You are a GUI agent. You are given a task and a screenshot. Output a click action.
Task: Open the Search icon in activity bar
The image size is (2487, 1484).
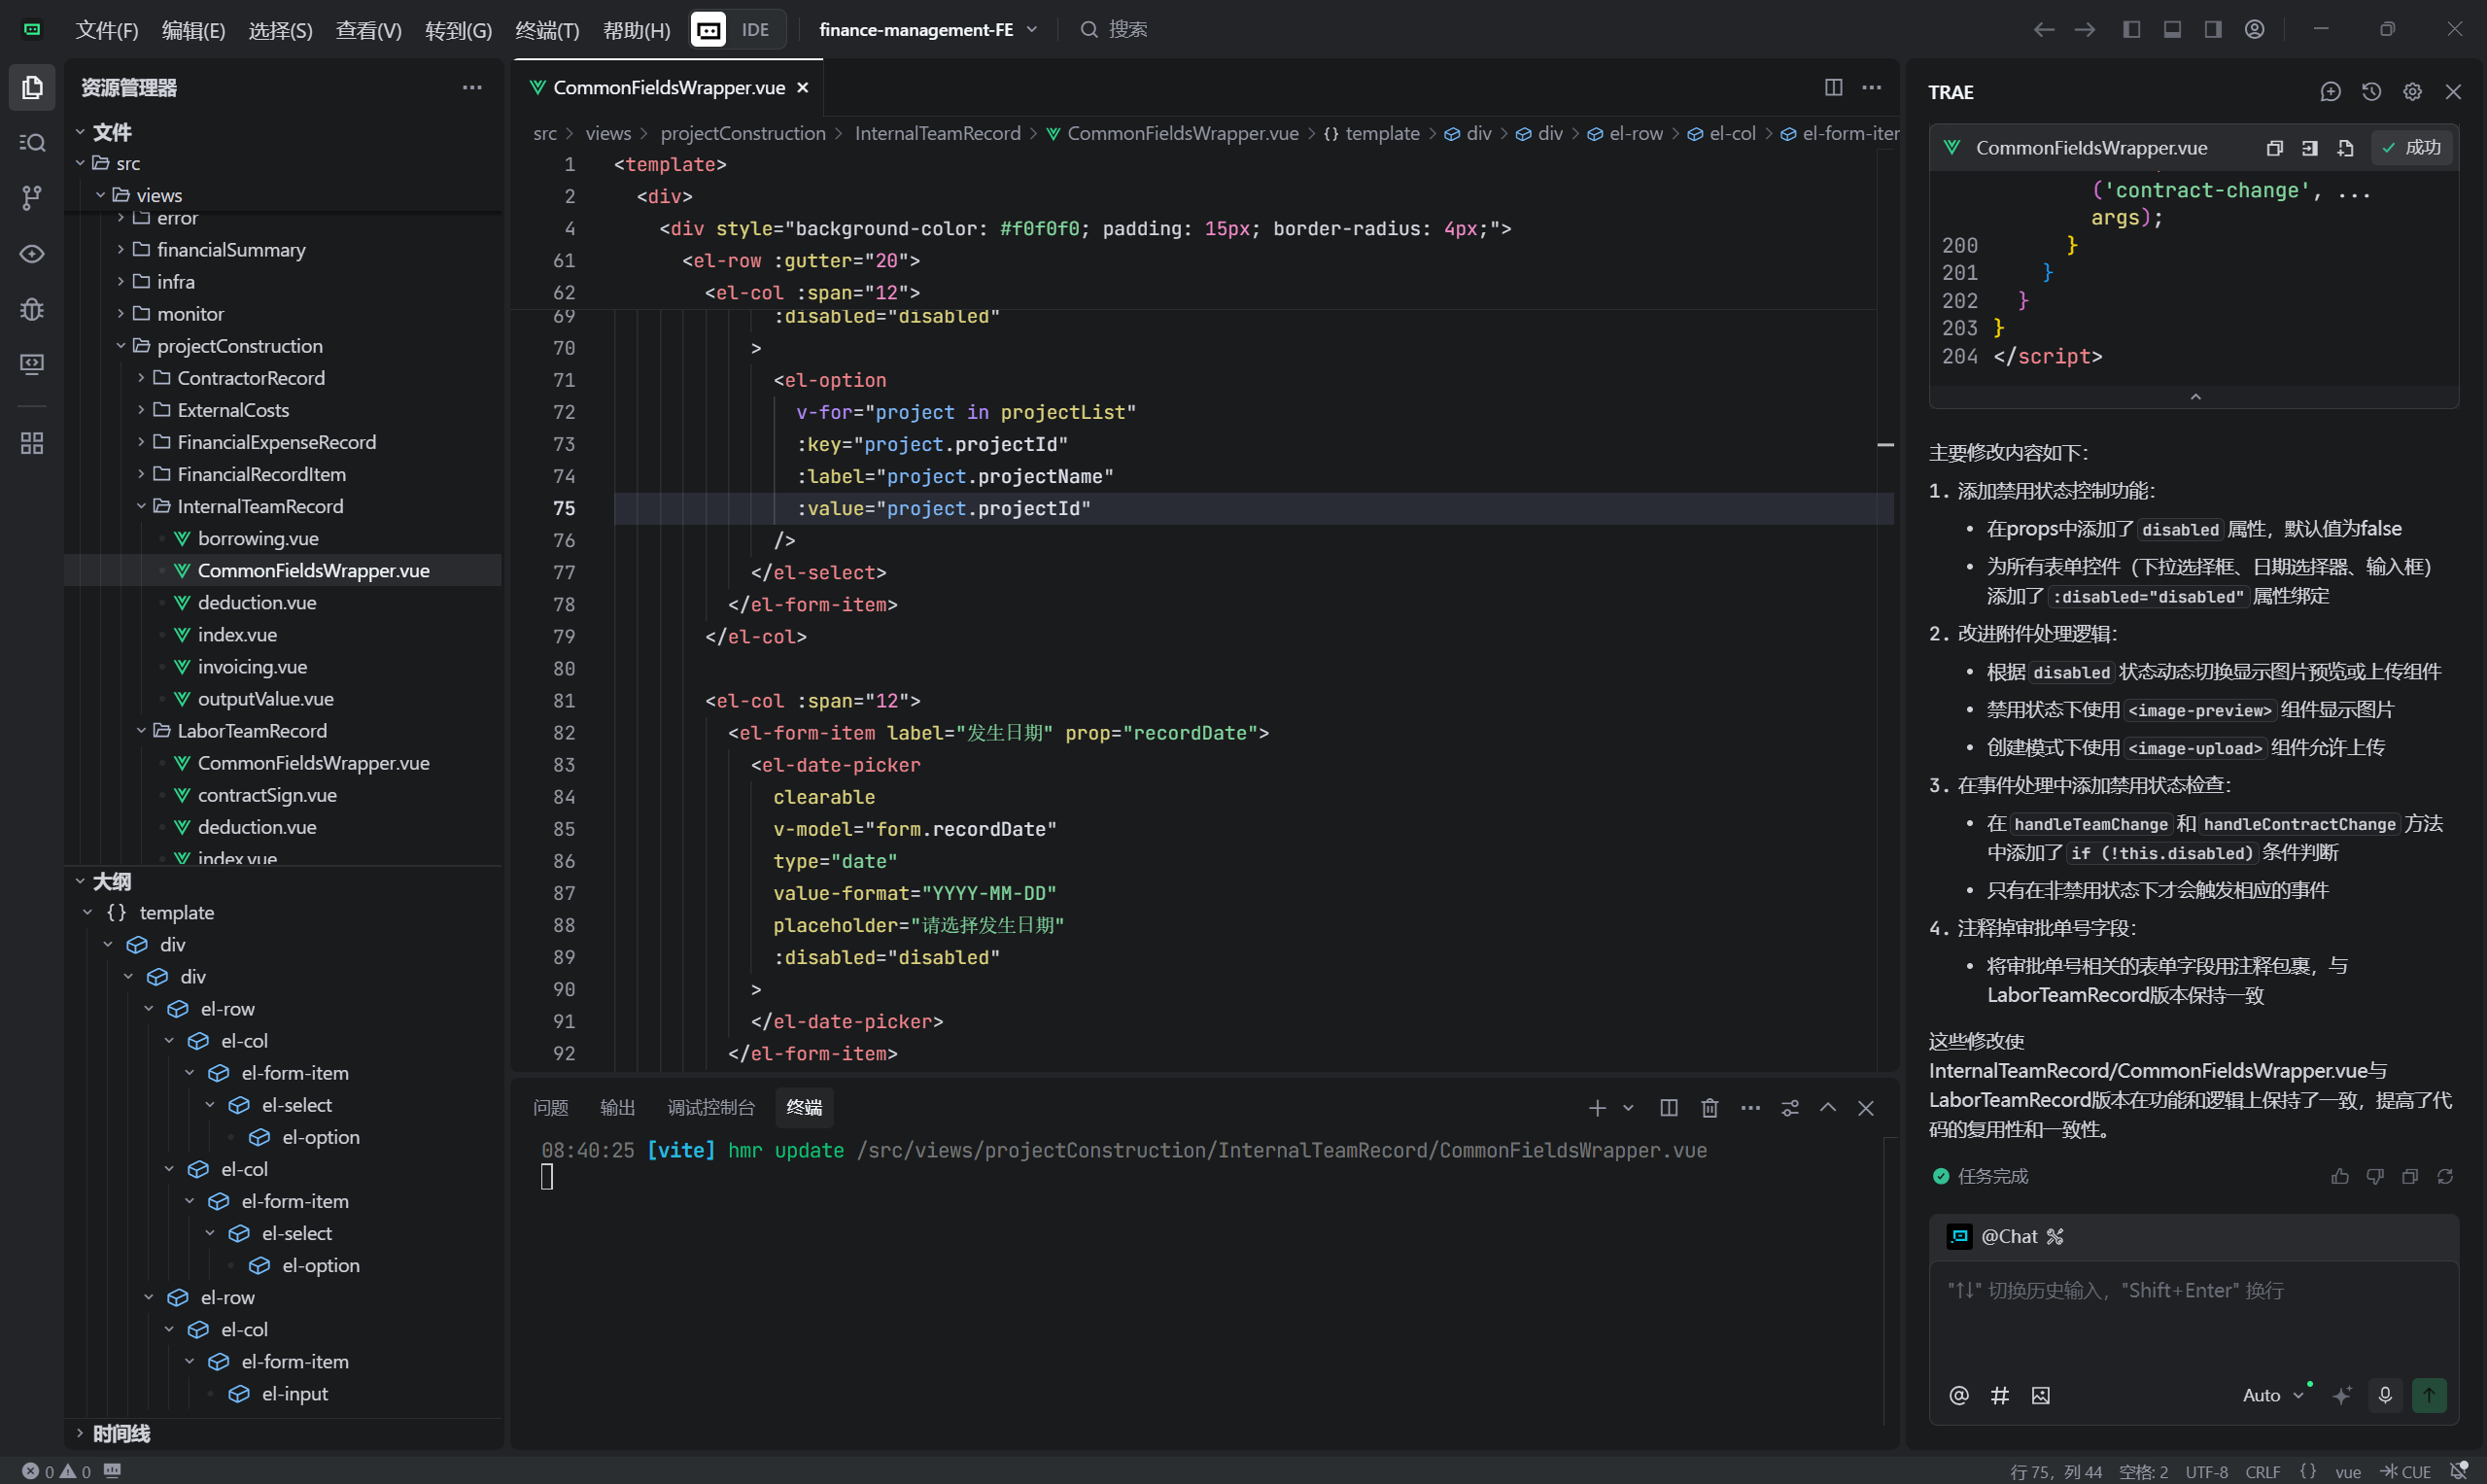(32, 143)
